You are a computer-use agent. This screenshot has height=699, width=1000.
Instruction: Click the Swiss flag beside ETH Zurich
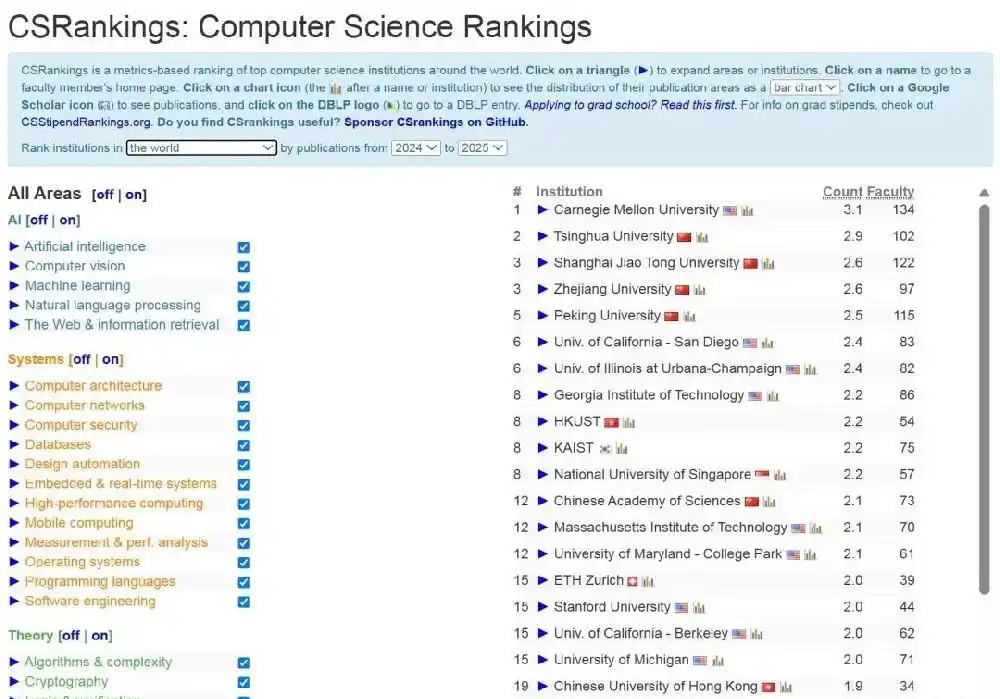pos(633,582)
